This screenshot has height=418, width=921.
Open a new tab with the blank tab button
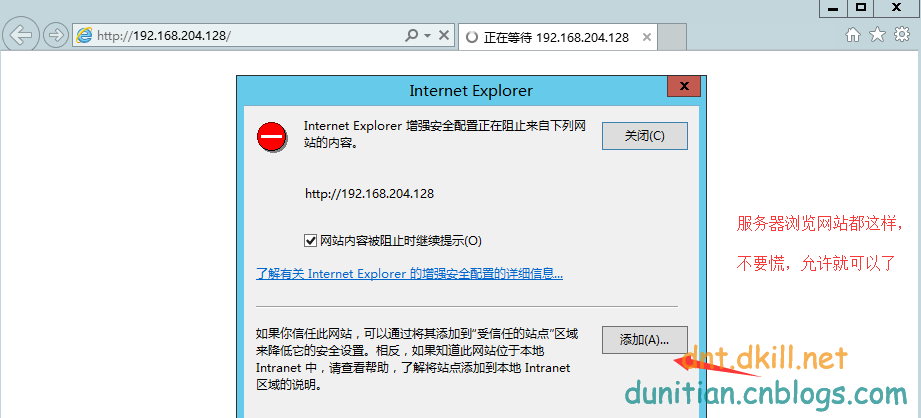point(672,38)
